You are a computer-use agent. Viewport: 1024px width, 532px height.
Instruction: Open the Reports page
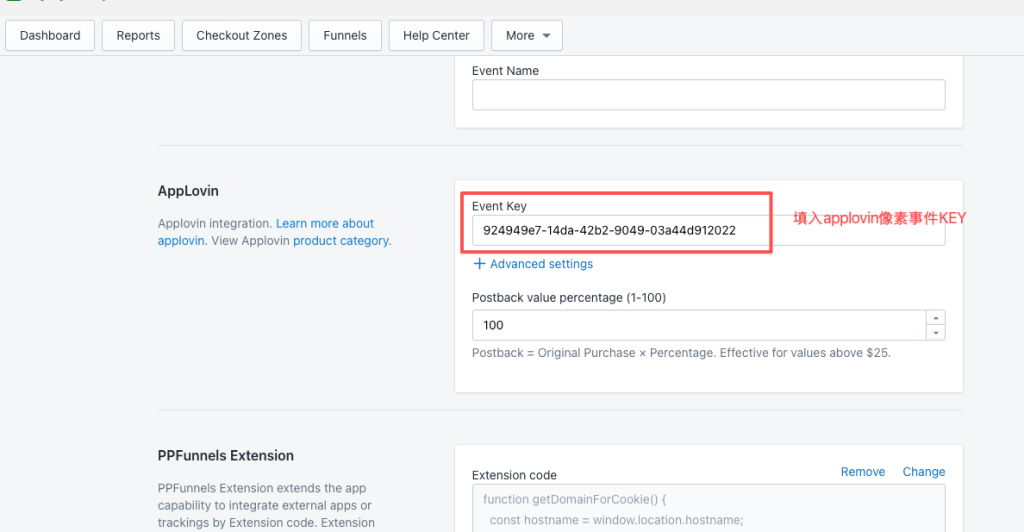click(x=138, y=36)
